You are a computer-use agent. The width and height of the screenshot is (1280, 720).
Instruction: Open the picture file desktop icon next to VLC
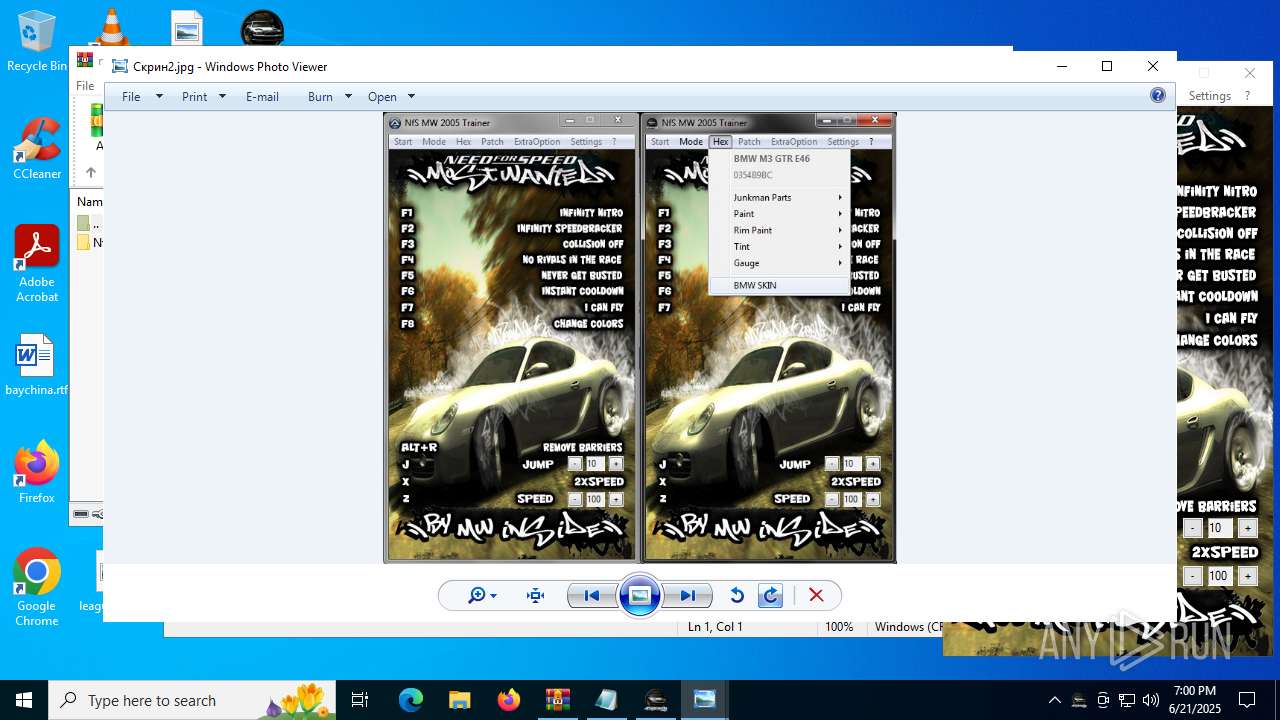point(187,28)
